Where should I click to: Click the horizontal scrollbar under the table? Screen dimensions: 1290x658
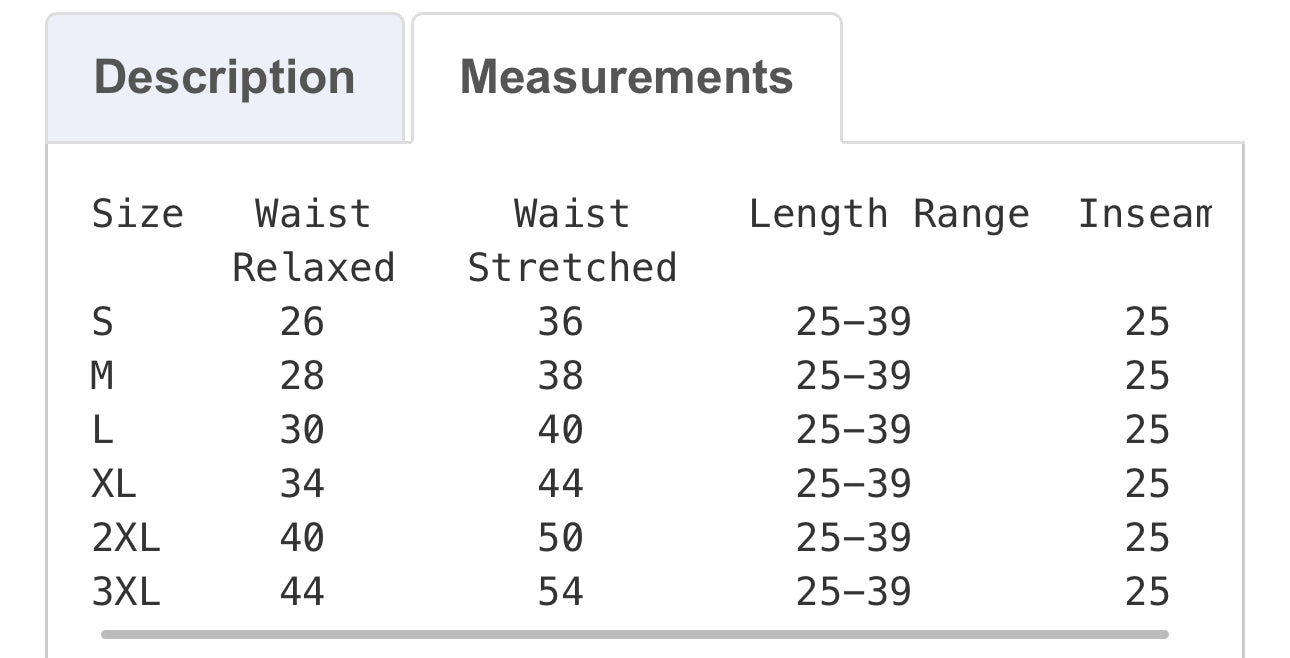coord(634,634)
